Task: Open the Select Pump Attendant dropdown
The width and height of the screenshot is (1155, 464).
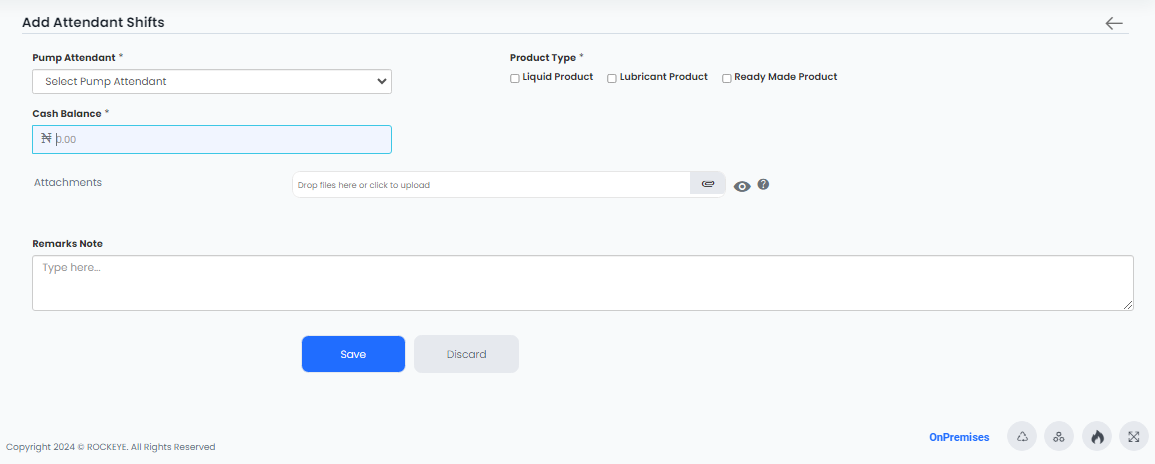Action: 211,82
